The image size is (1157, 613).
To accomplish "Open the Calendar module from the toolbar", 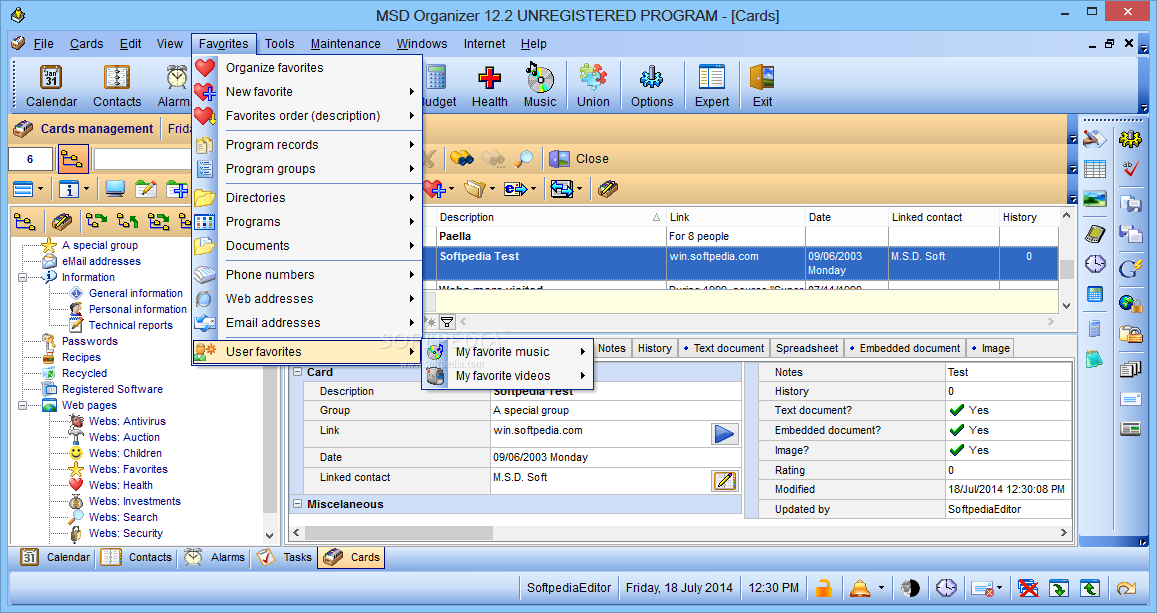I will 51,86.
